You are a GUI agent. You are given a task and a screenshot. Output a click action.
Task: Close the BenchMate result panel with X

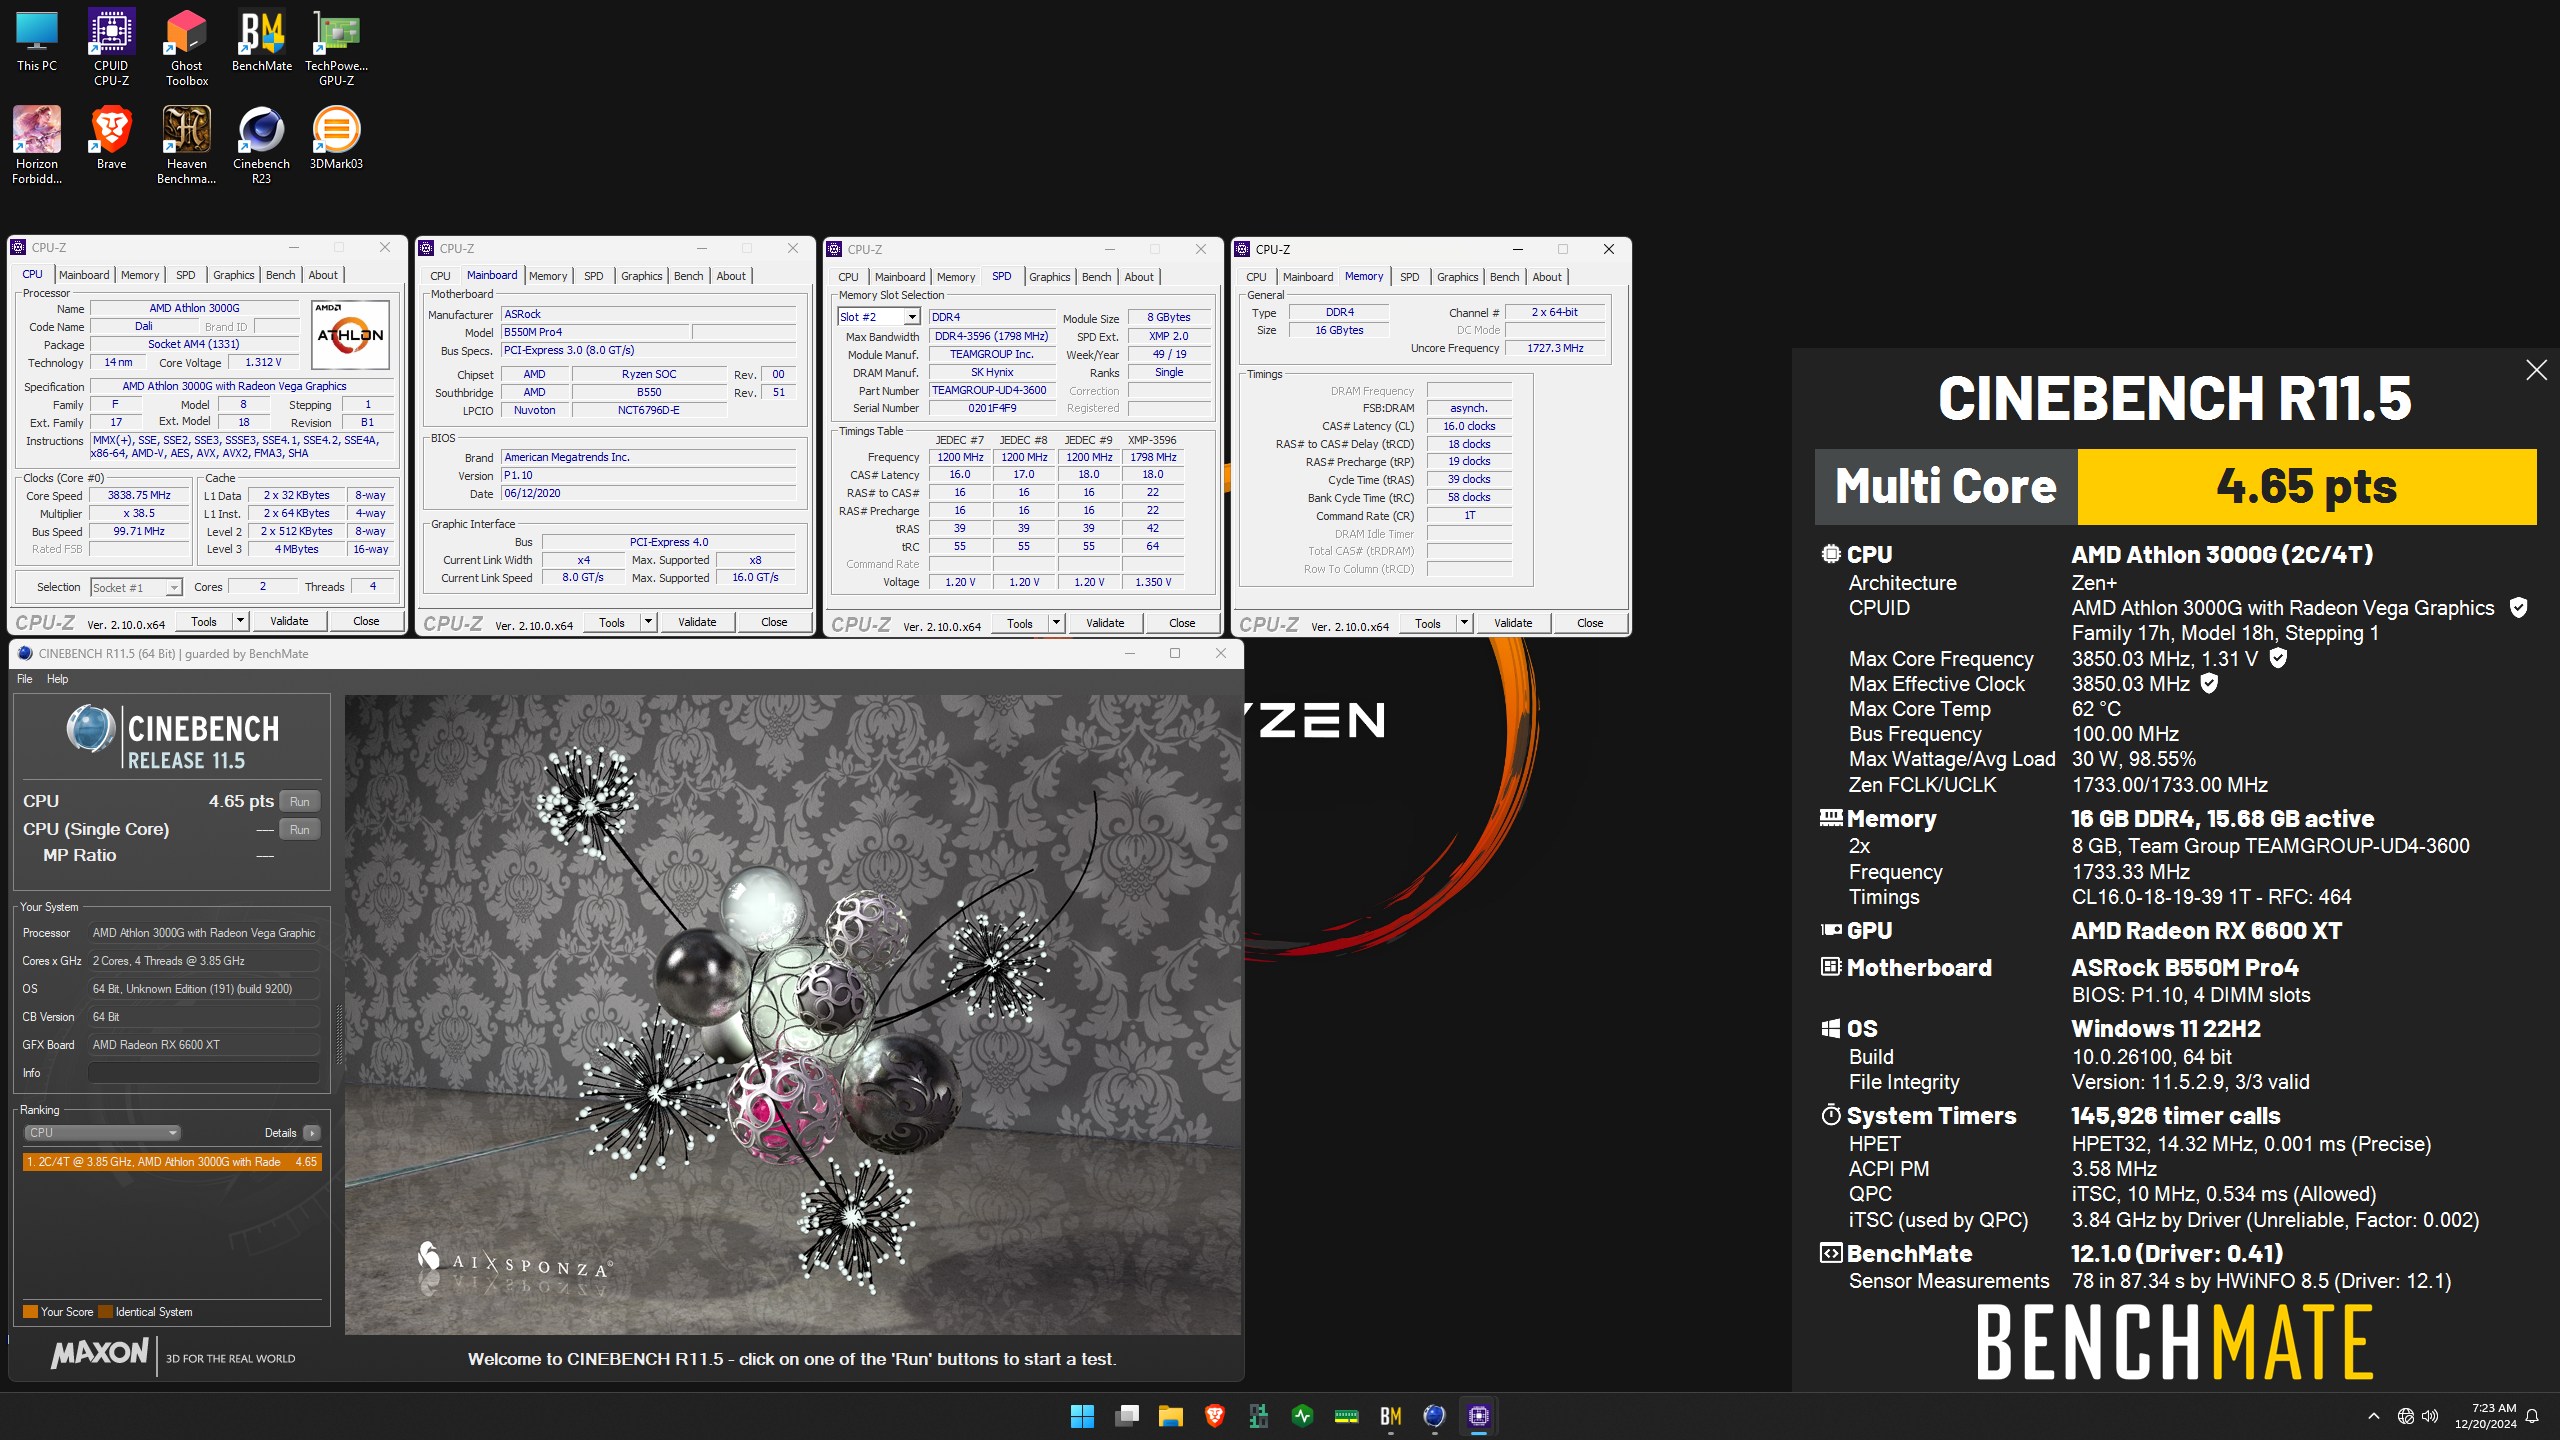pos(2536,370)
